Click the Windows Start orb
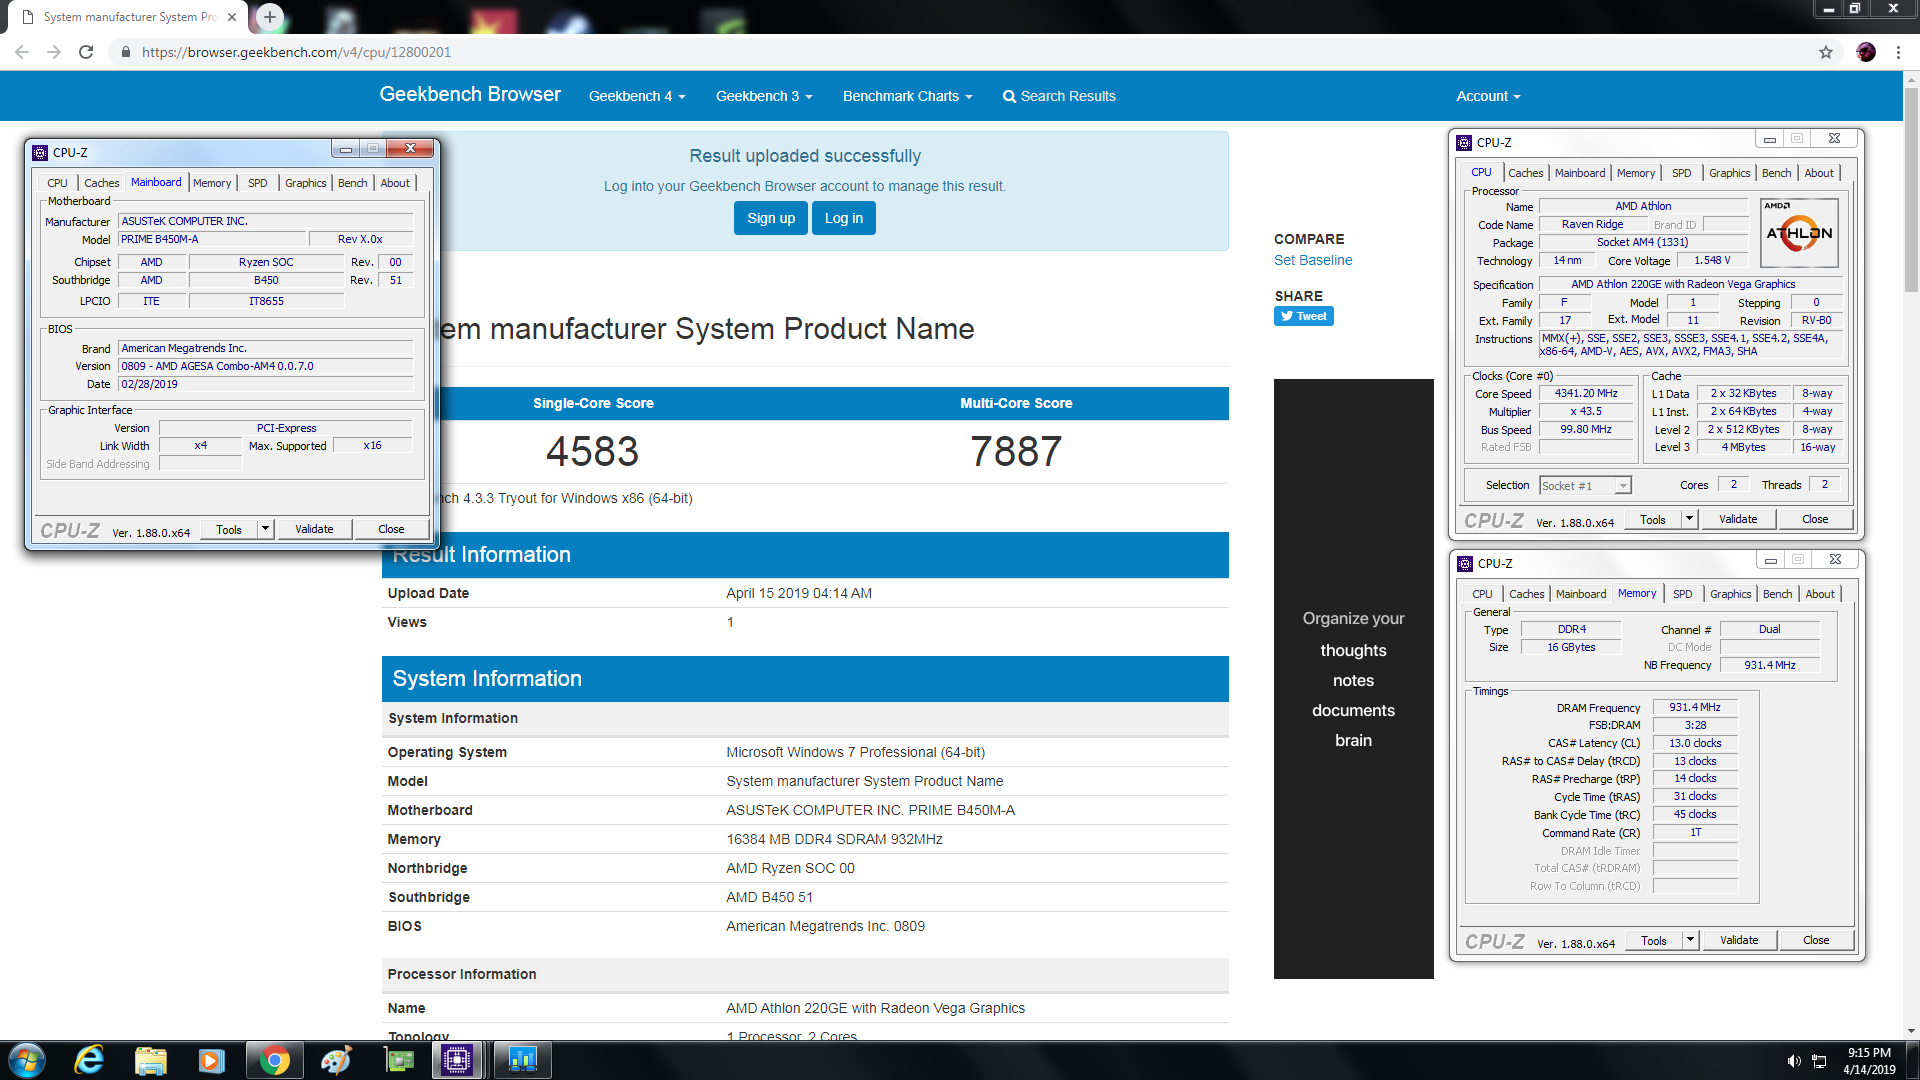This screenshot has width=1920, height=1080. click(x=27, y=1060)
